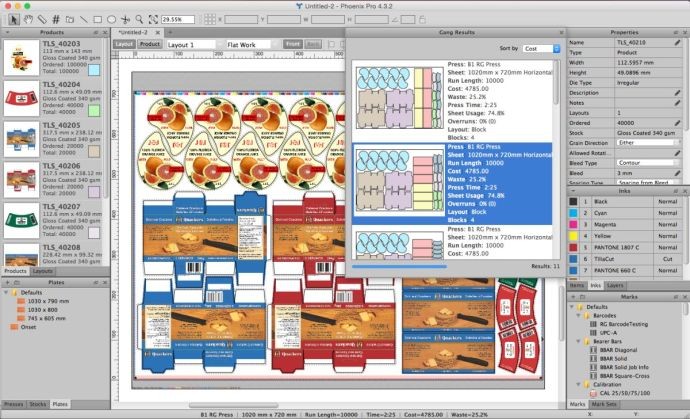Switch to Product view mode
The width and height of the screenshot is (690, 419).
click(150, 44)
